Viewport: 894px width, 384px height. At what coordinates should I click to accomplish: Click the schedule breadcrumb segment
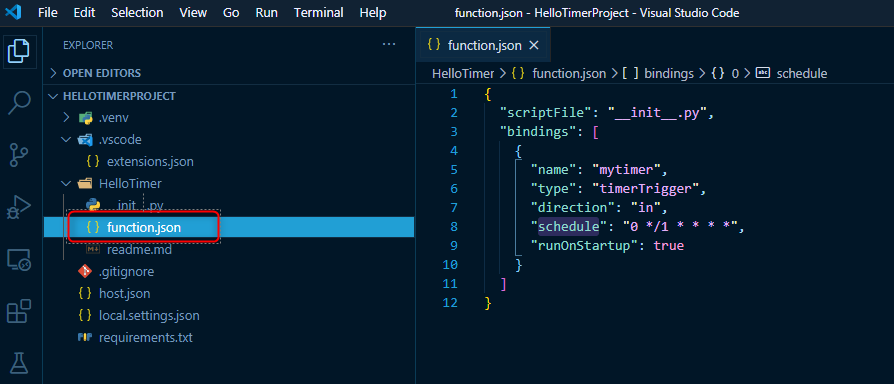[791, 73]
